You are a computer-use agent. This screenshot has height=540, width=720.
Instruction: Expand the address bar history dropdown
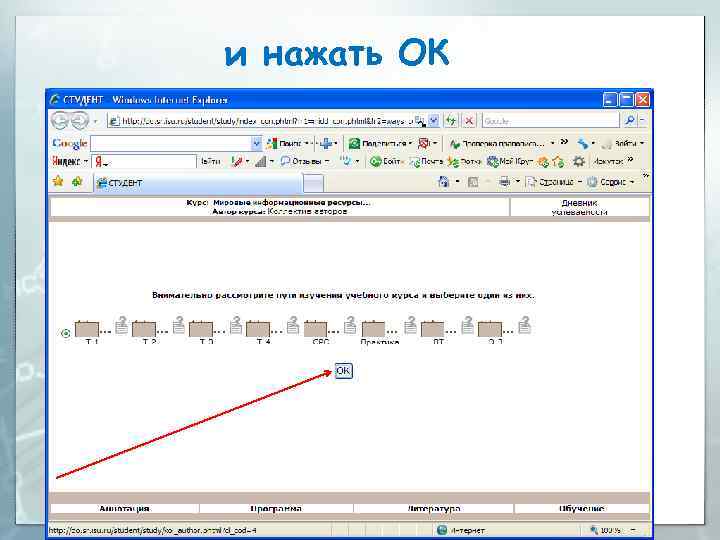[434, 121]
